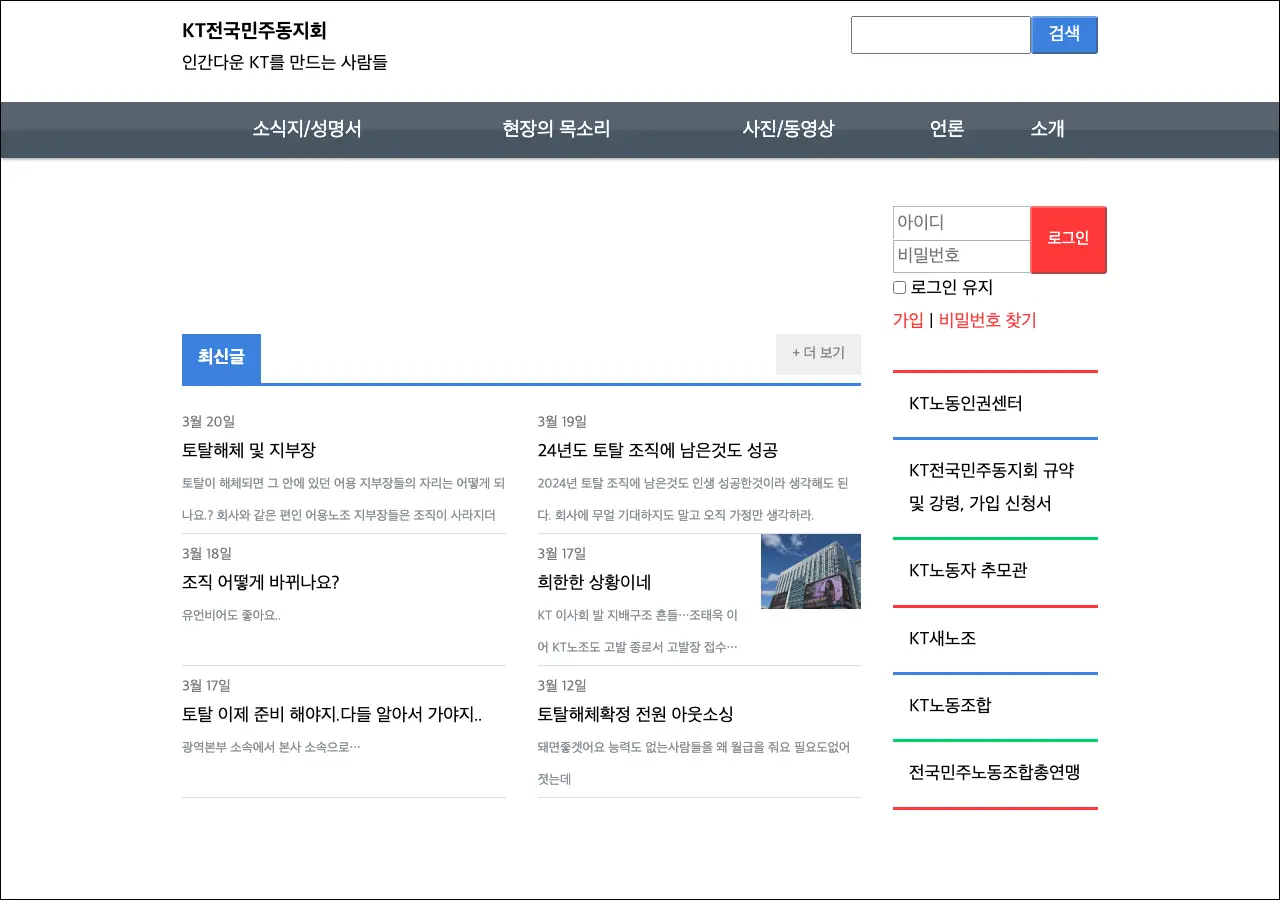Image resolution: width=1280 pixels, height=900 pixels.
Task: Focus the search text field in header
Action: (940, 35)
